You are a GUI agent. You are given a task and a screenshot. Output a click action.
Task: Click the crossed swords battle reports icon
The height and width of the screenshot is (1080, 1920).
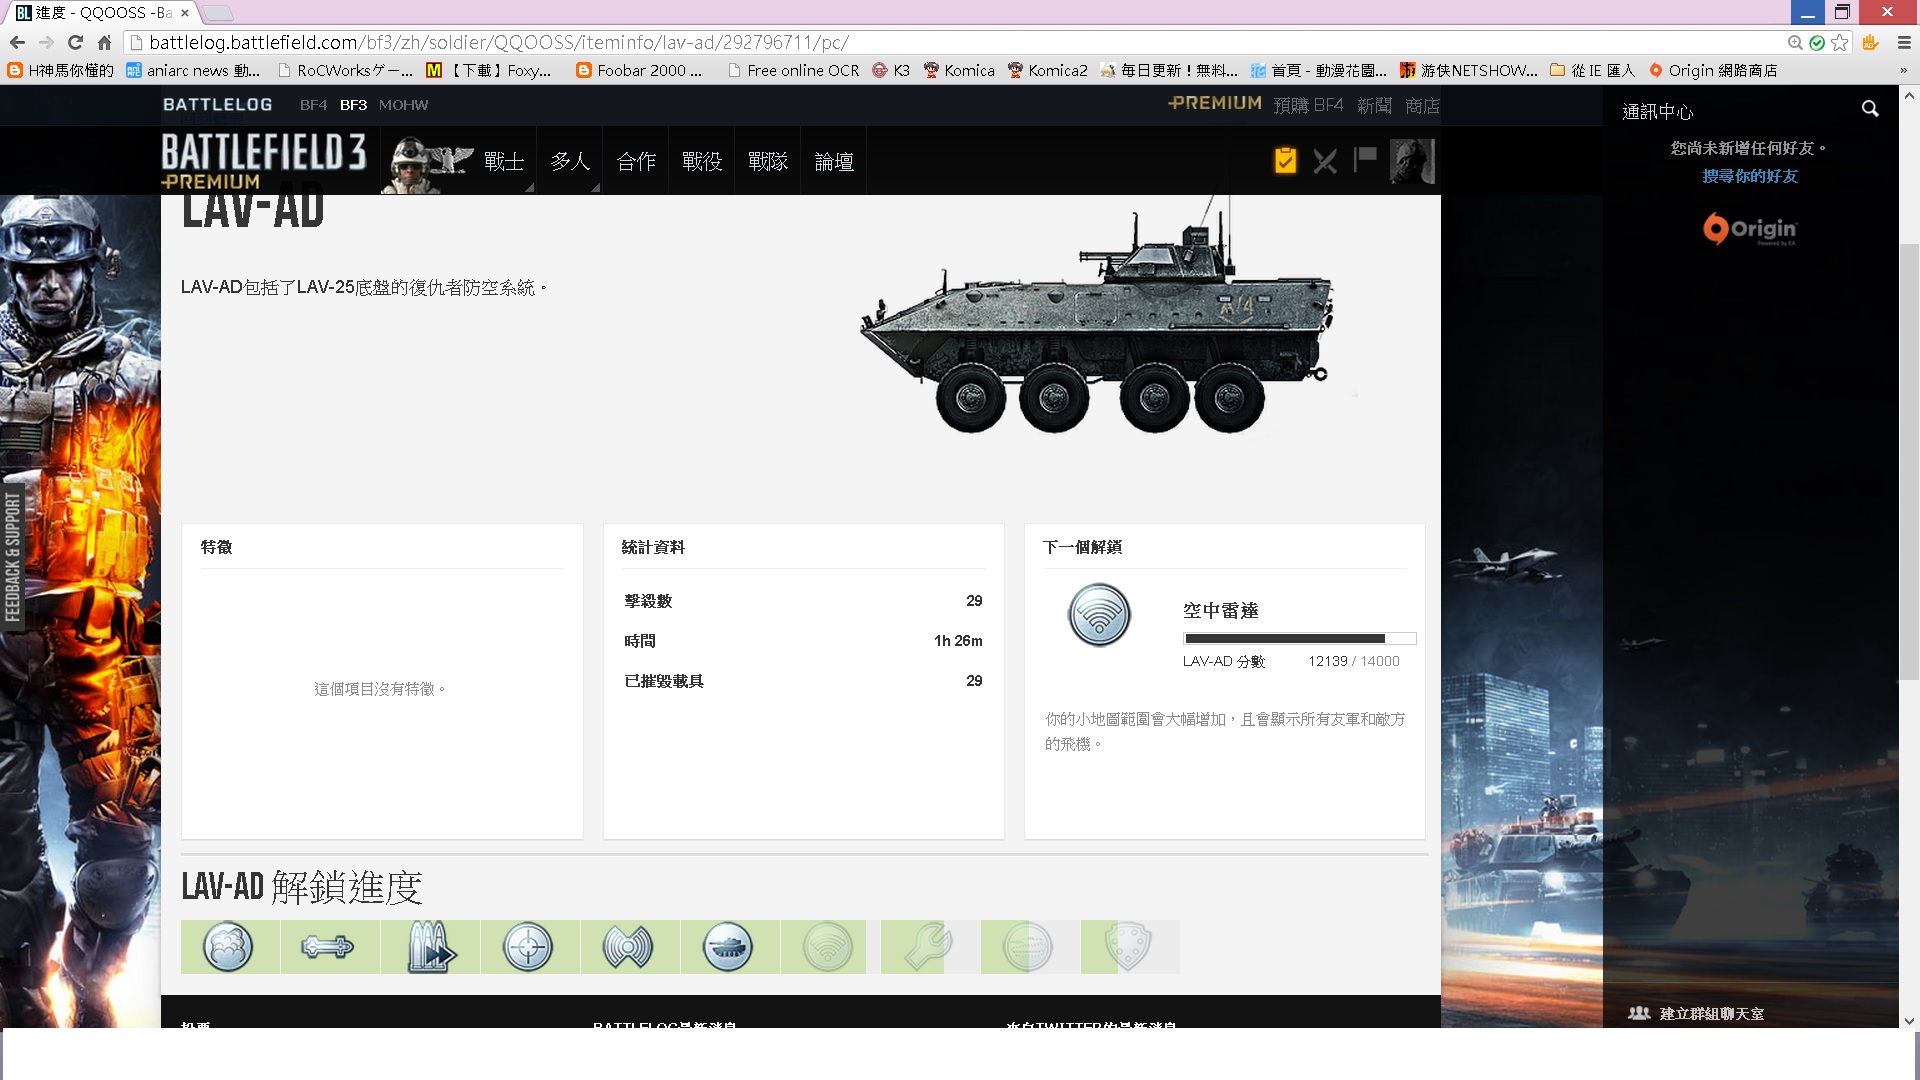pyautogui.click(x=1325, y=161)
